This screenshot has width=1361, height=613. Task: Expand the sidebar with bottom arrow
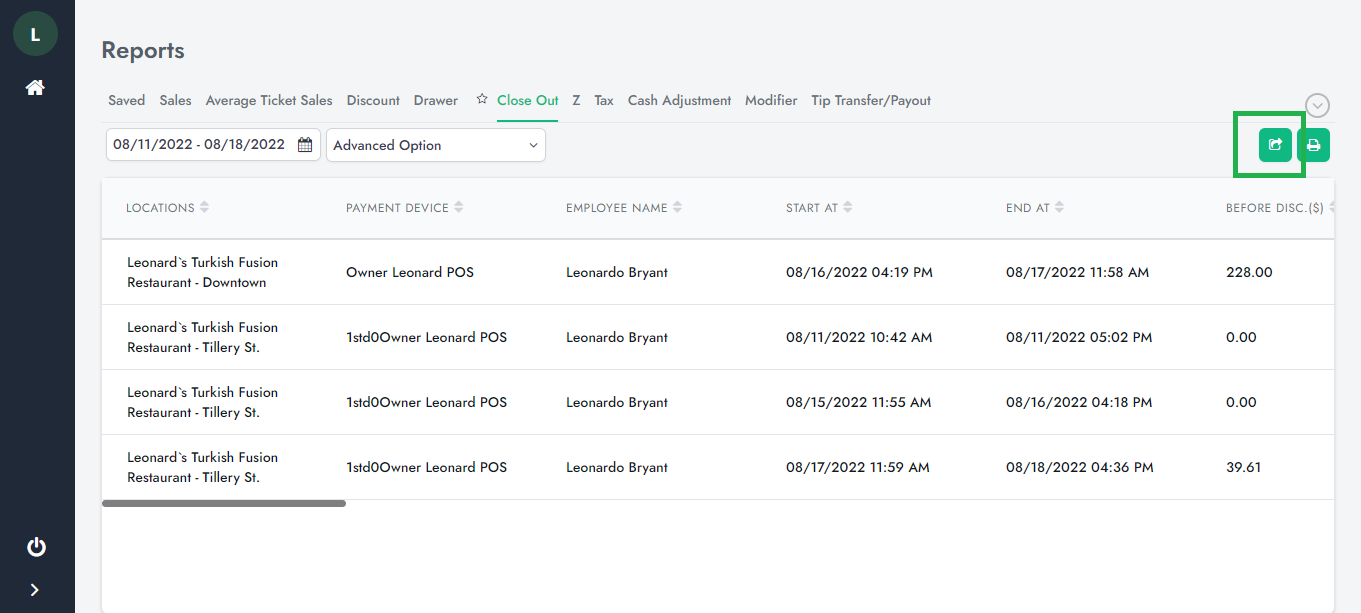coord(35,590)
